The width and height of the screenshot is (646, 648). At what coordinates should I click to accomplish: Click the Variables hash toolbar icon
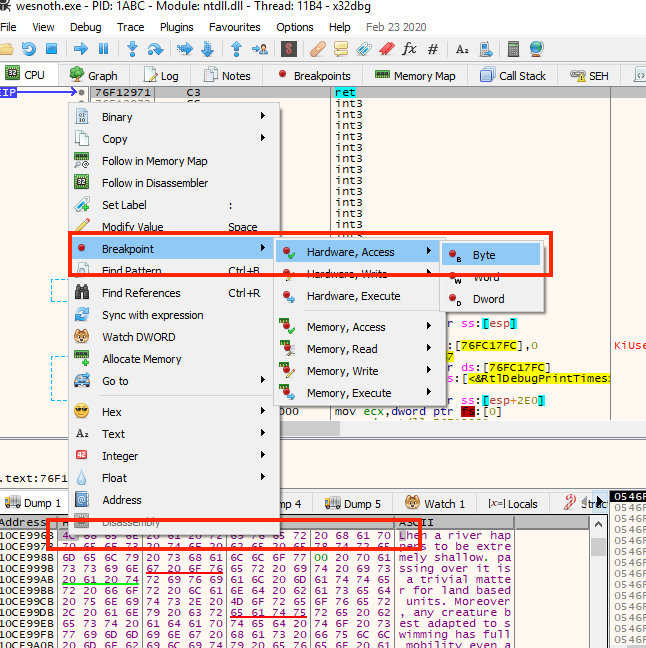pos(433,49)
